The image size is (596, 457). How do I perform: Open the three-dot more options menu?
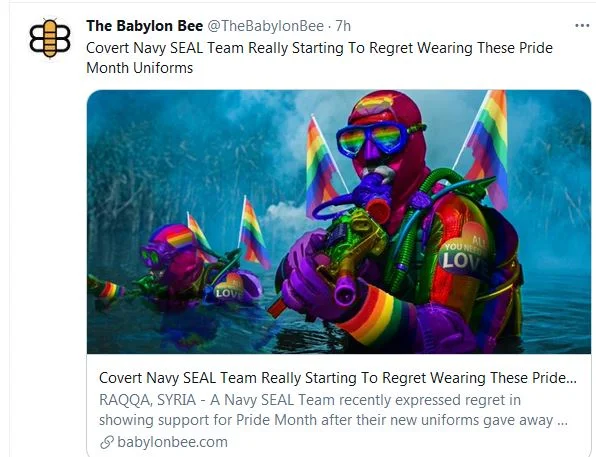[x=582, y=26]
